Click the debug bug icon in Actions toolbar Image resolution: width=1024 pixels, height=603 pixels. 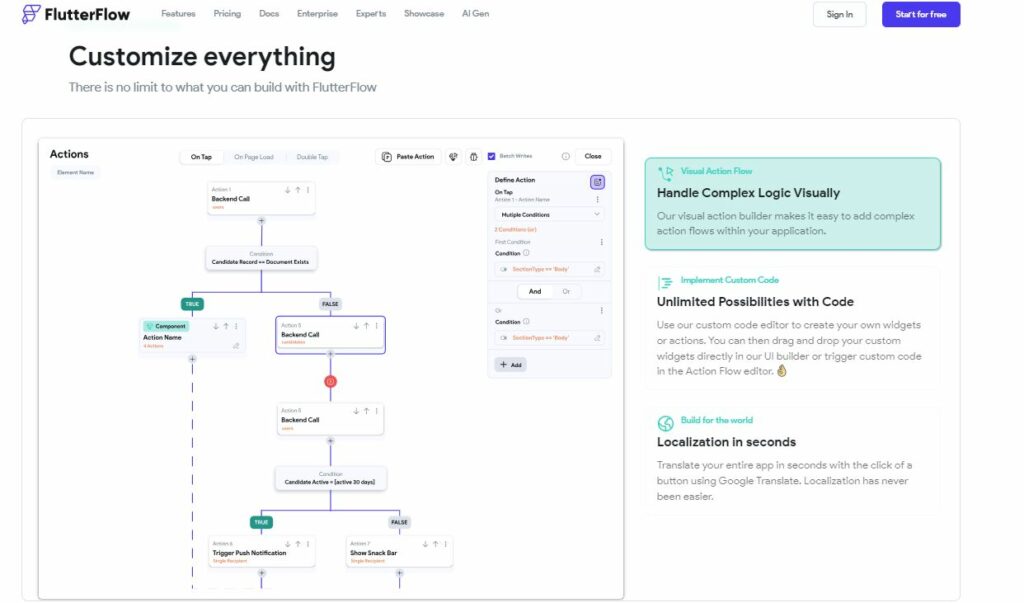pyautogui.click(x=473, y=157)
